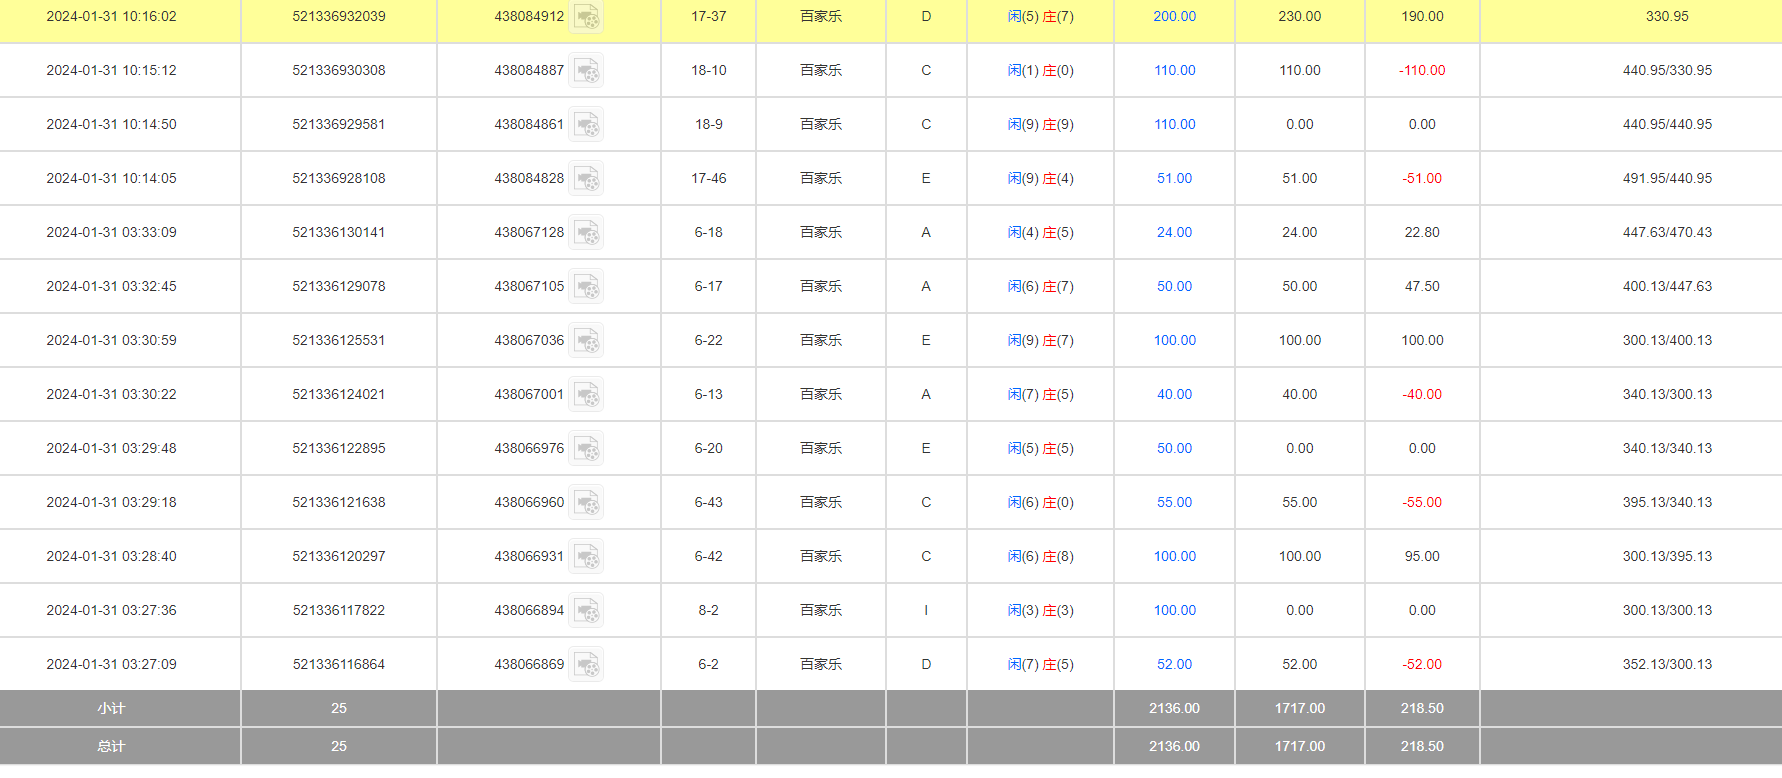Open replay icon beside round 438067036
The width and height of the screenshot is (1782, 778).
(586, 341)
